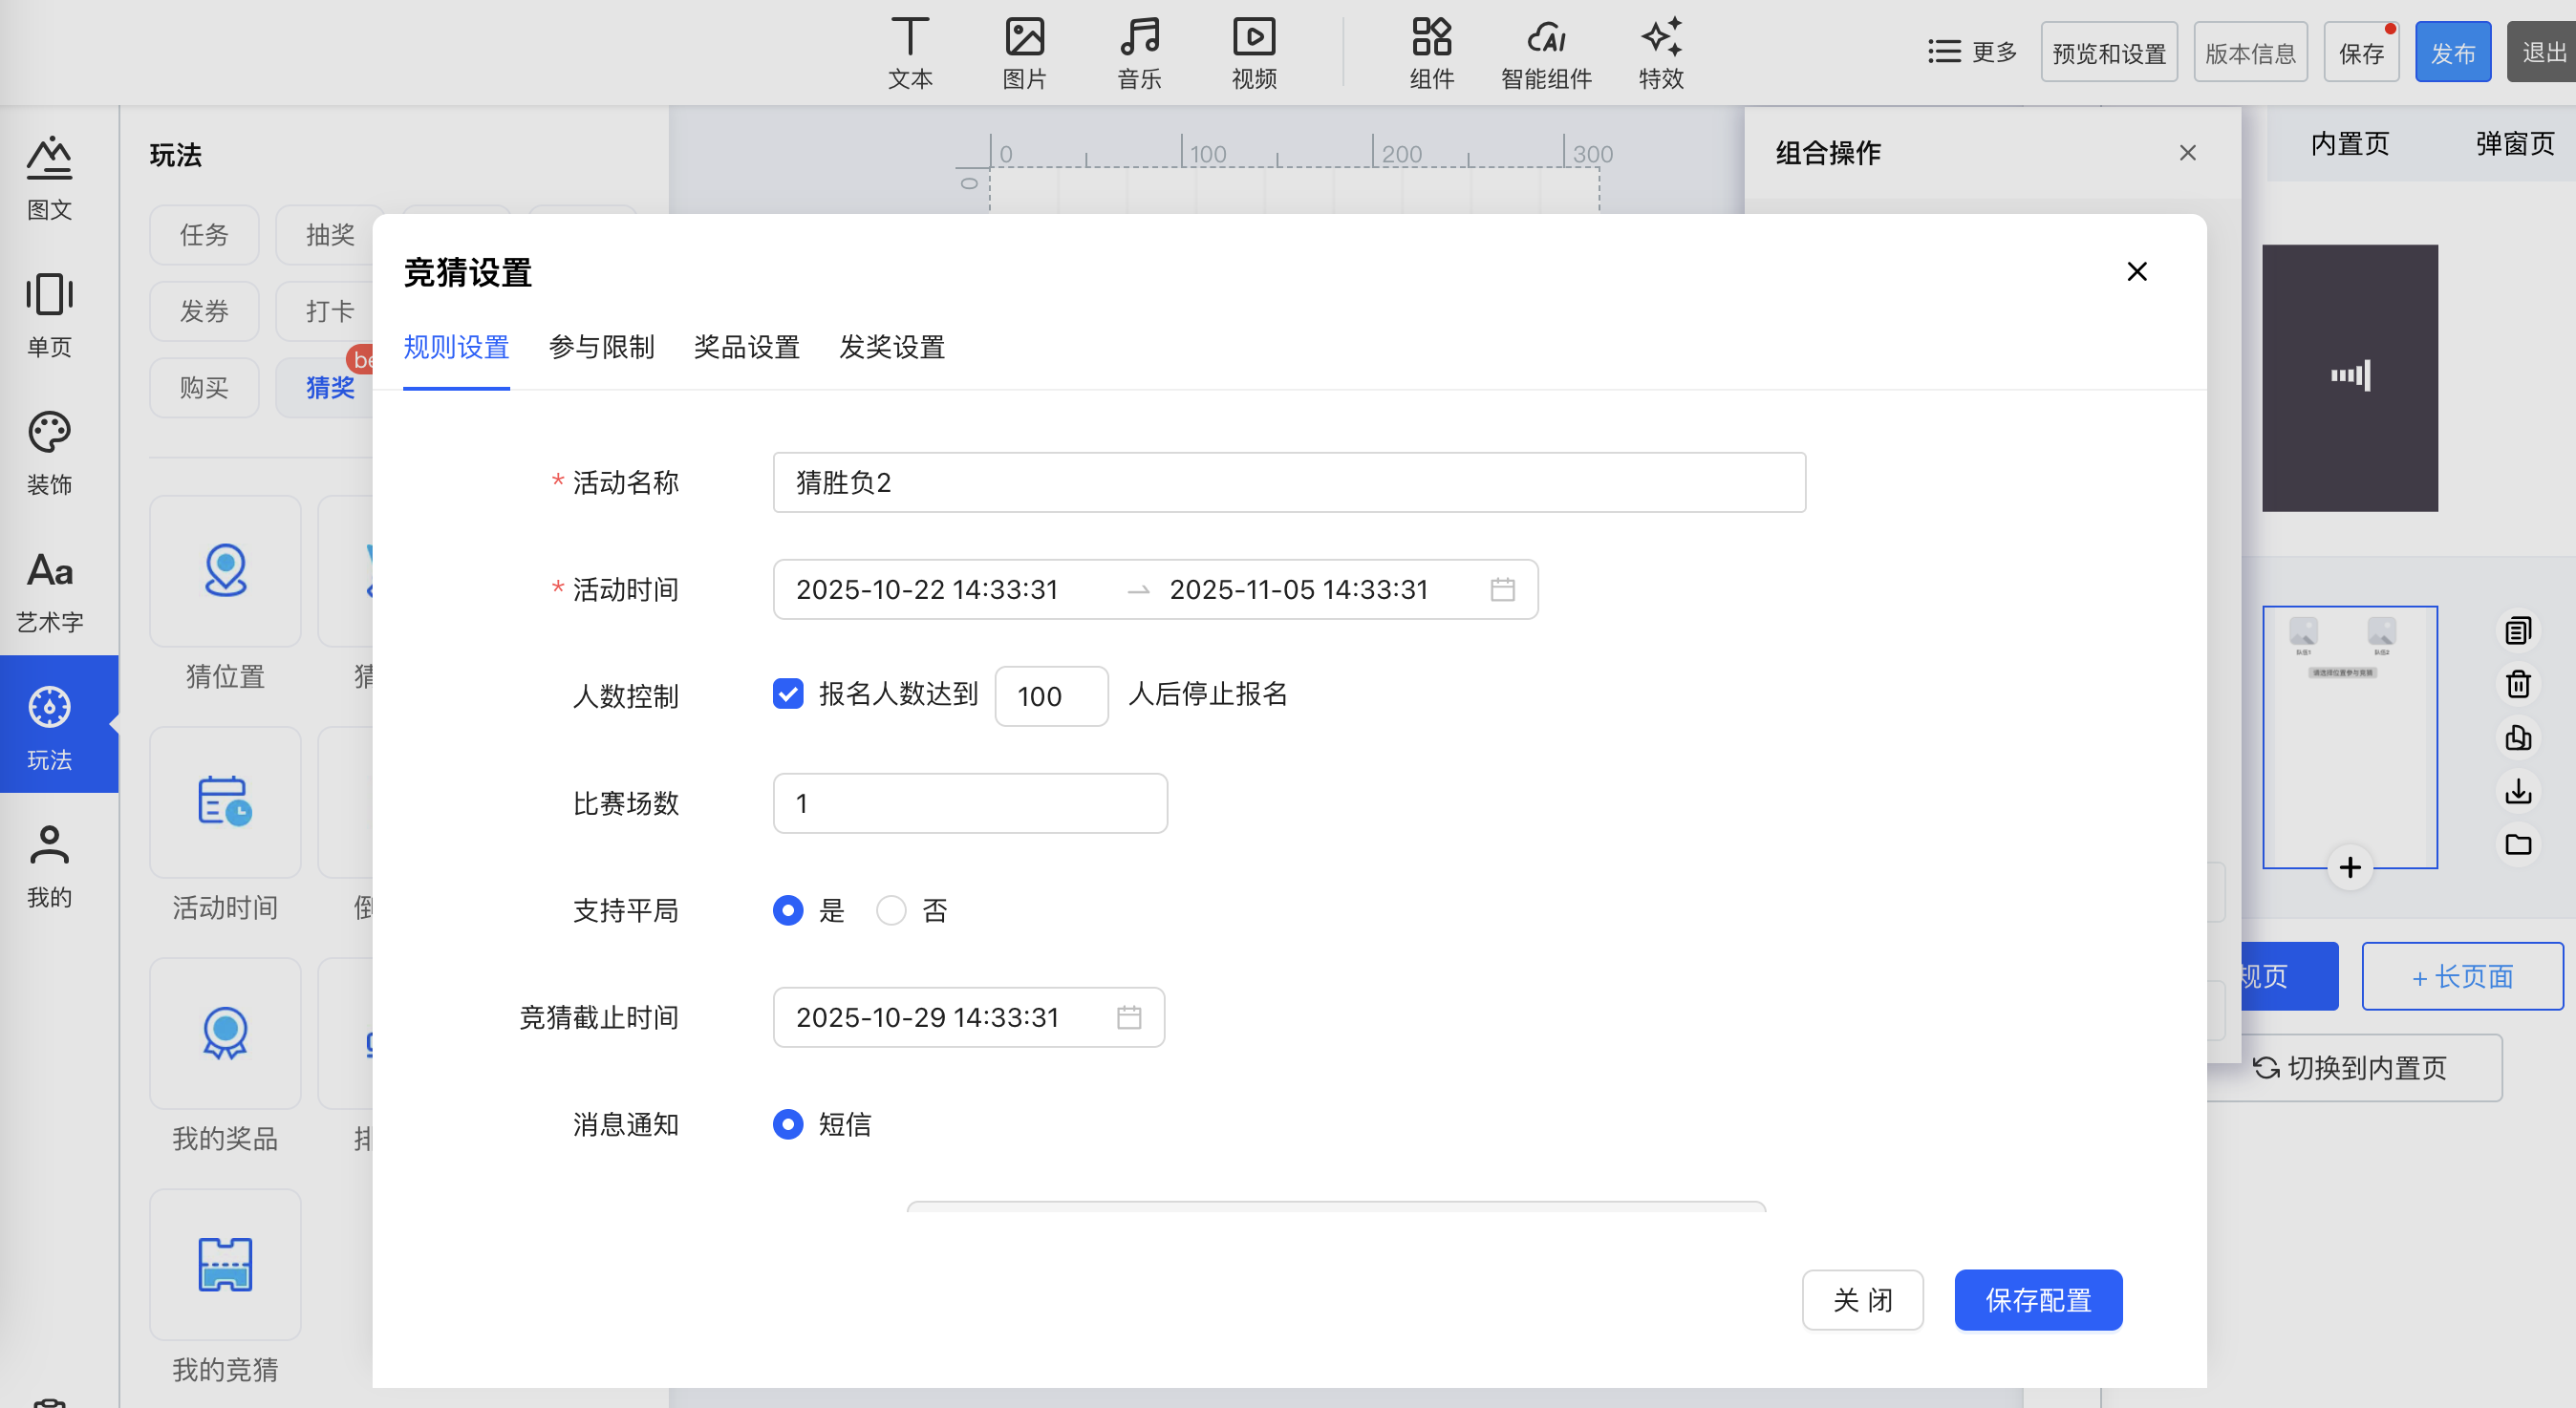Uncheck the 报名人数达到 checkbox

coord(788,694)
